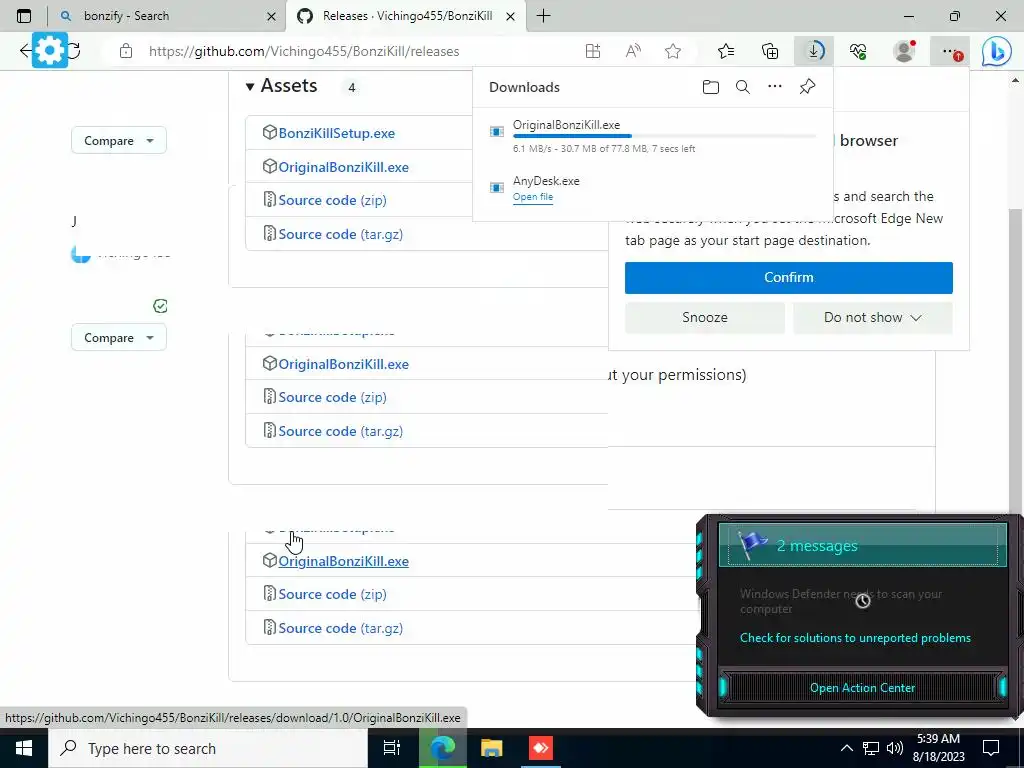The width and height of the screenshot is (1024, 768).
Task: Open the apps grid icon in address bar
Action: [592, 51]
